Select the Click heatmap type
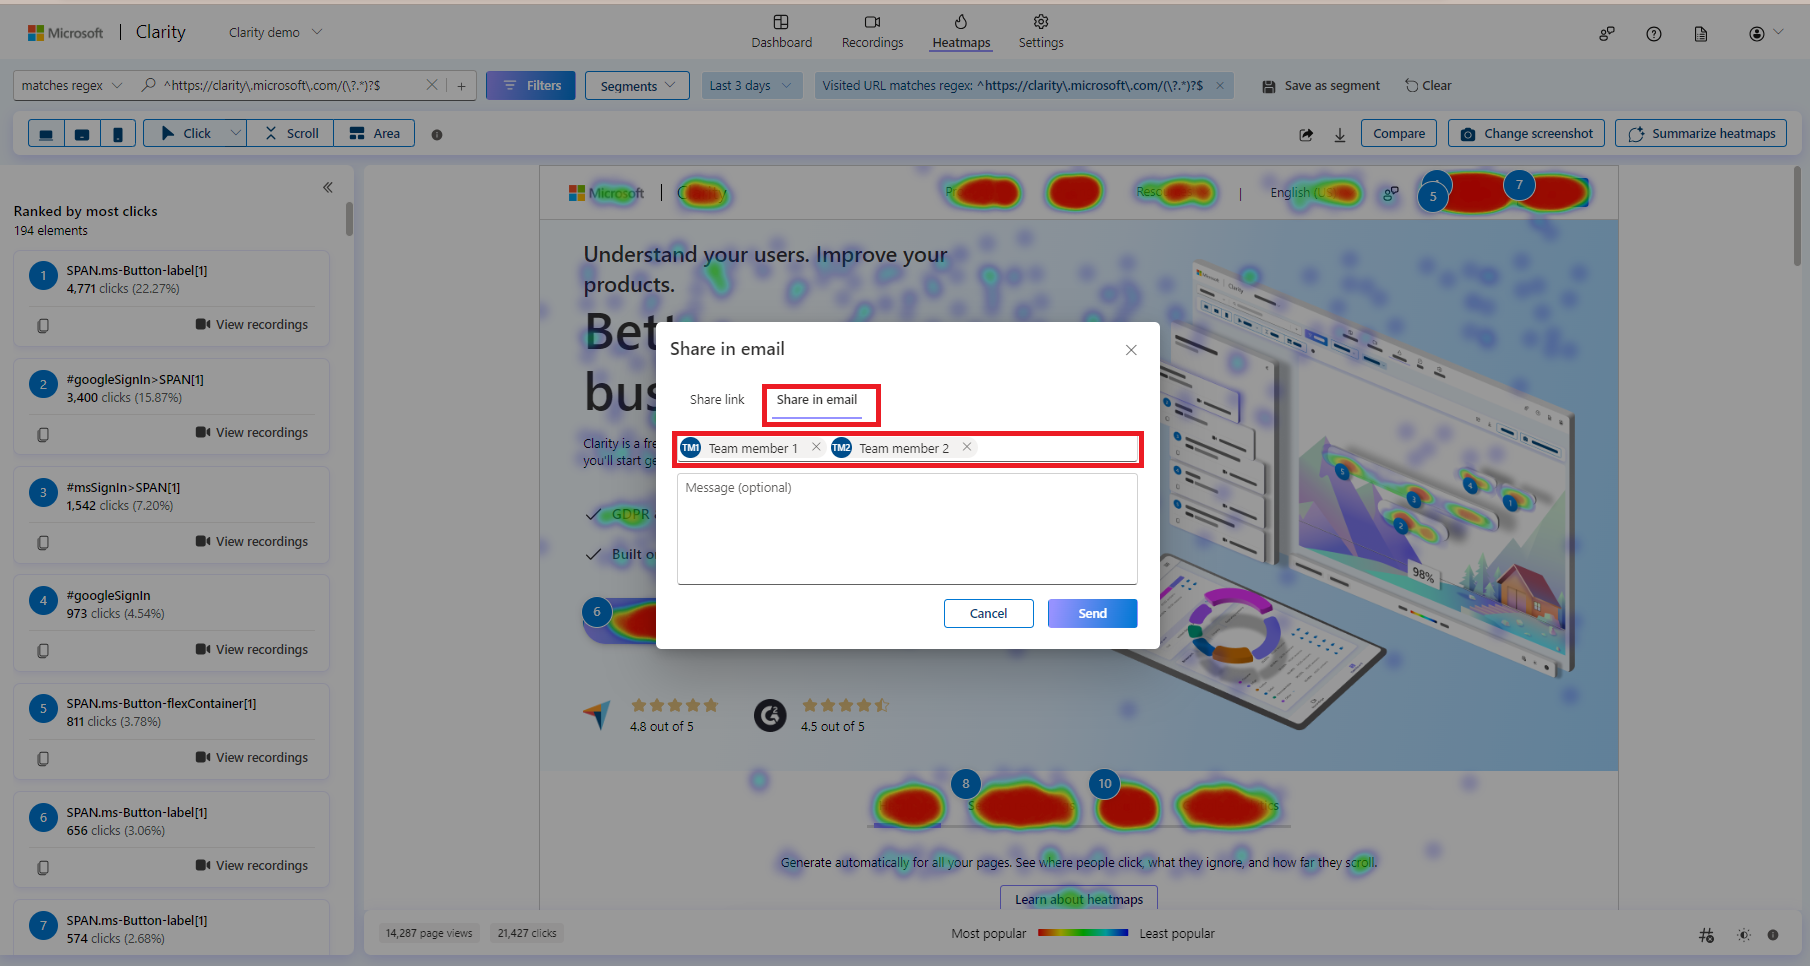The height and width of the screenshot is (966, 1810). [186, 134]
